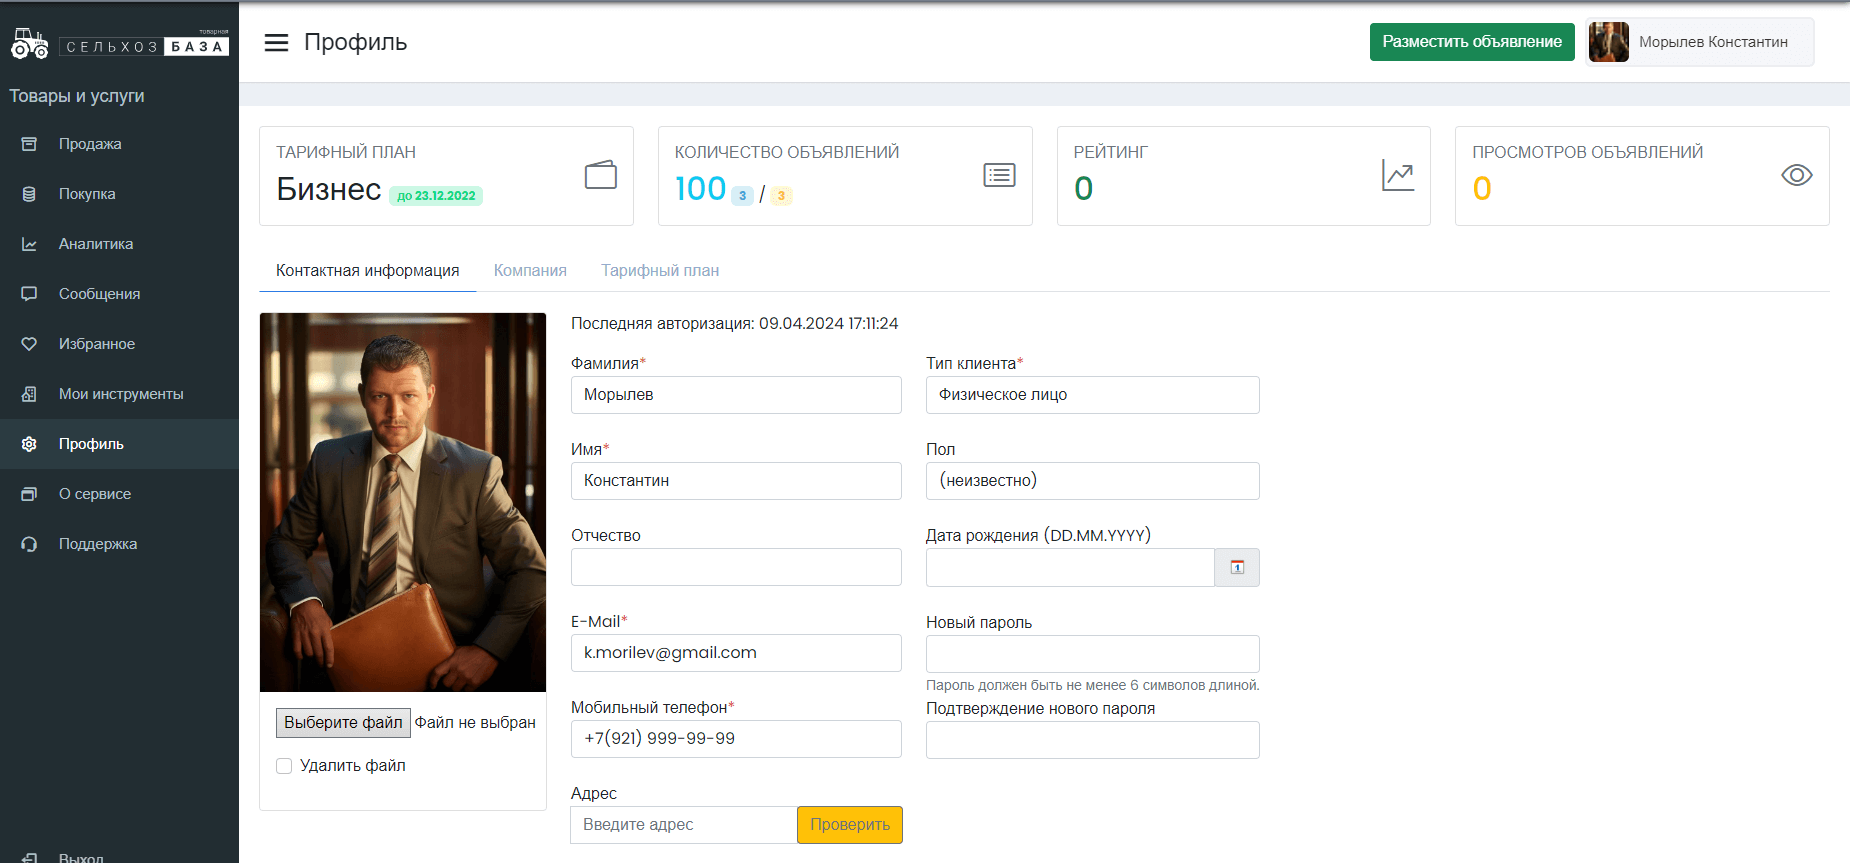
Task: Click the hamburger menu icon
Action: pos(276,42)
